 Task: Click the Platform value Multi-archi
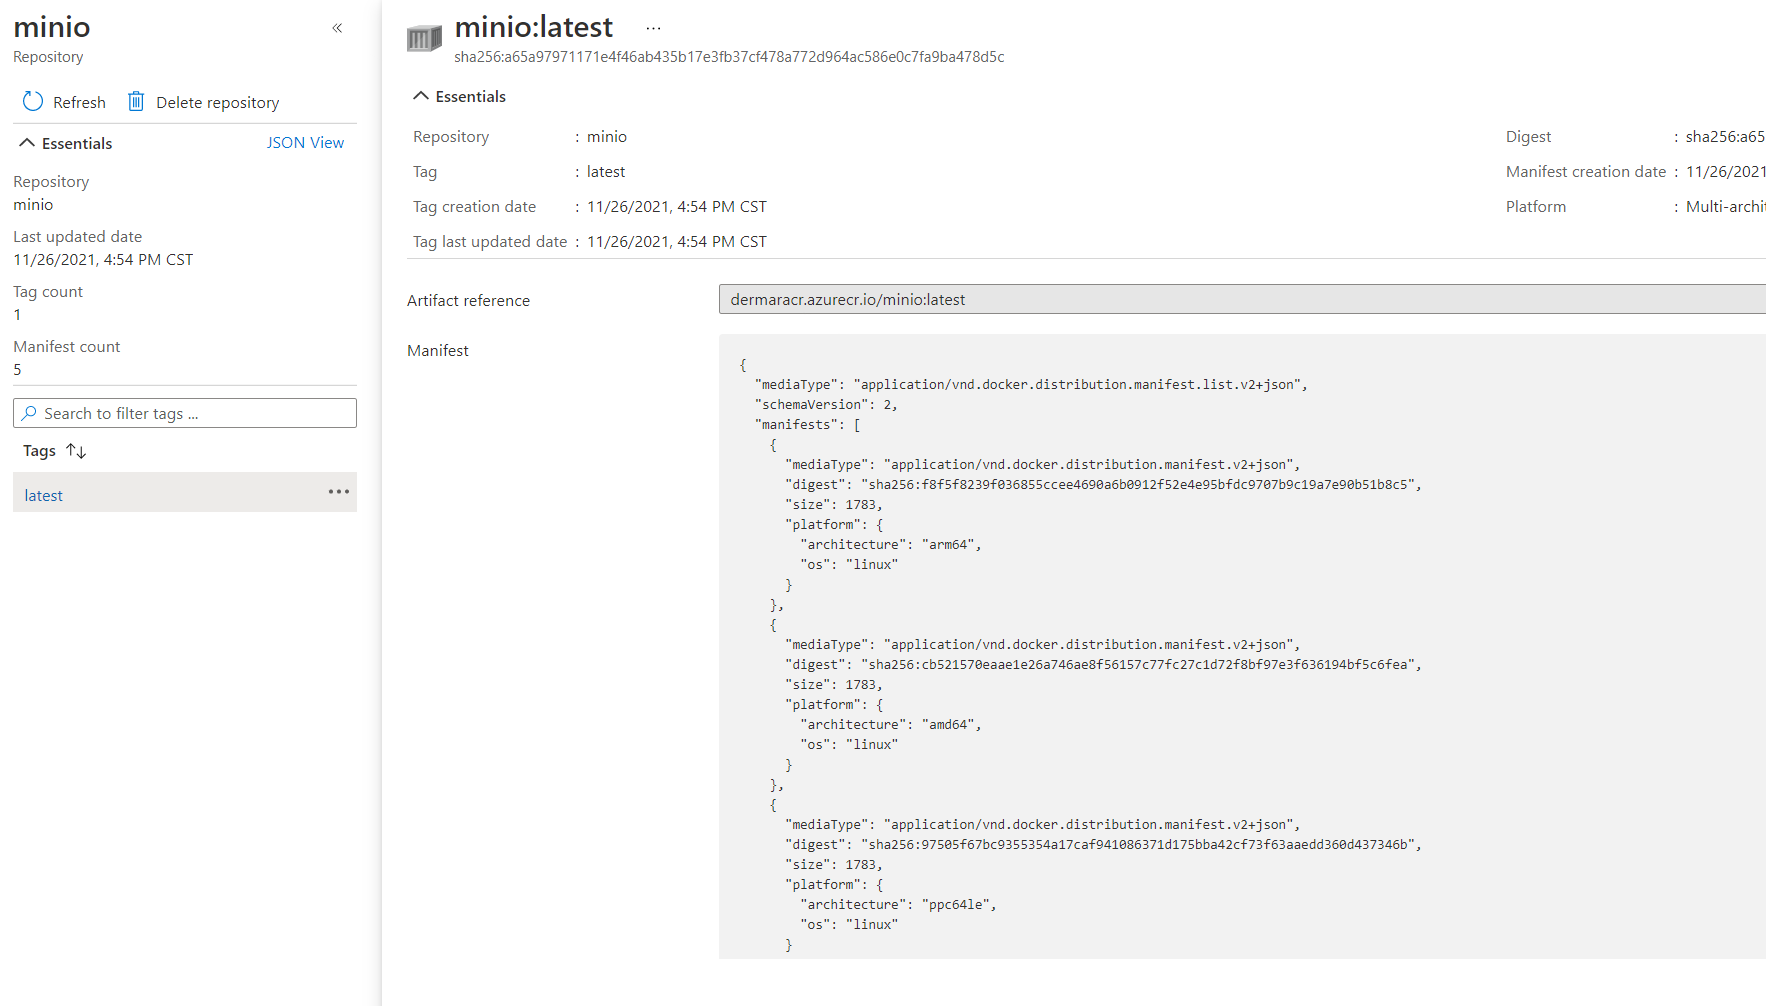[1726, 207]
